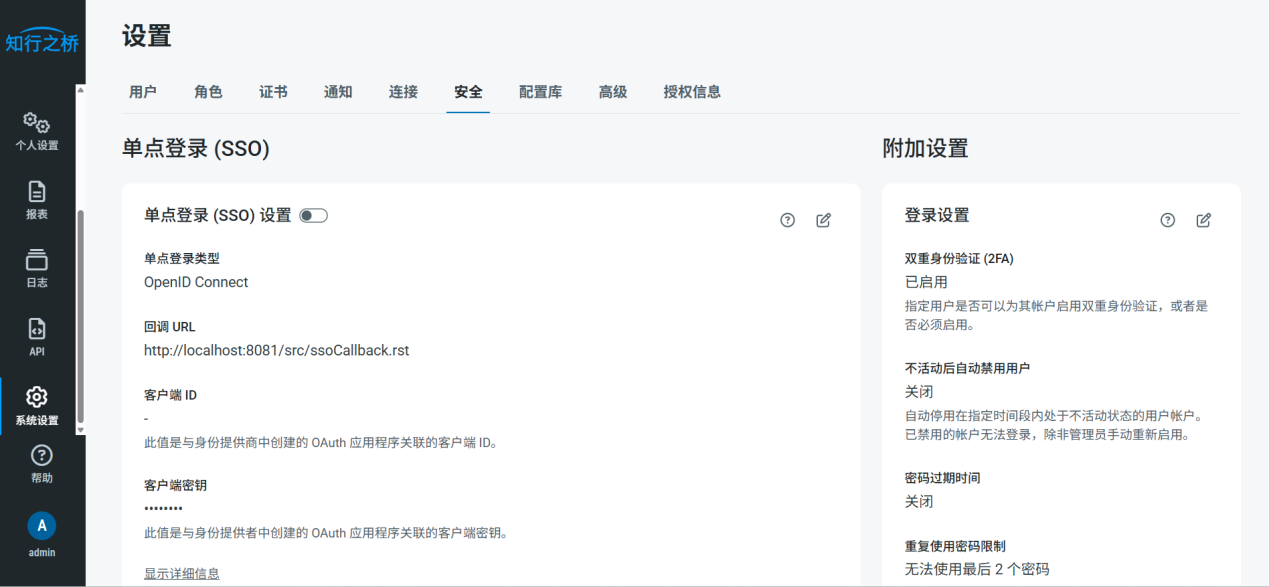
Task: Show help for 登录设置
Action: tap(1167, 220)
